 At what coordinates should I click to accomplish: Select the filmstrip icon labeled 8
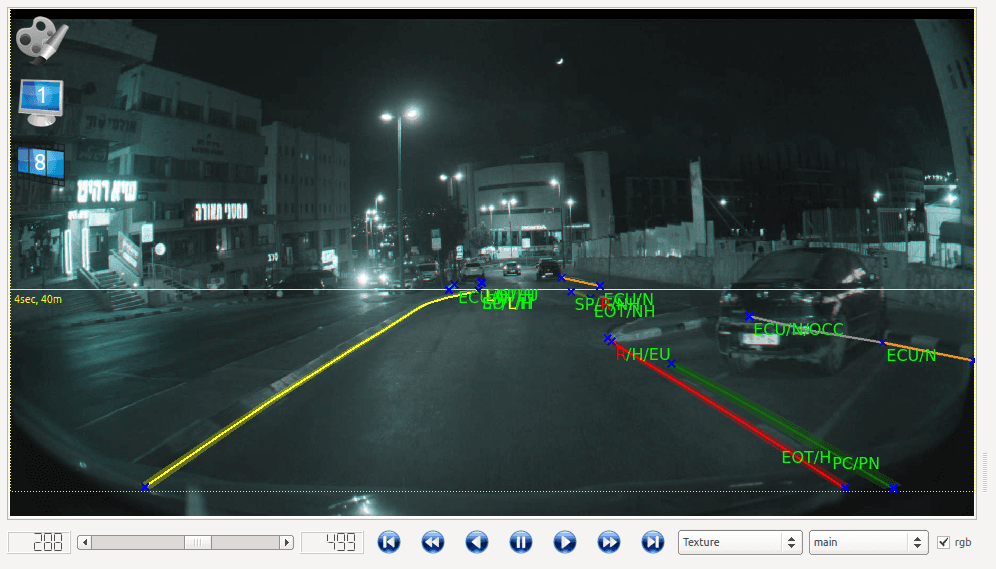pyautogui.click(x=41, y=163)
